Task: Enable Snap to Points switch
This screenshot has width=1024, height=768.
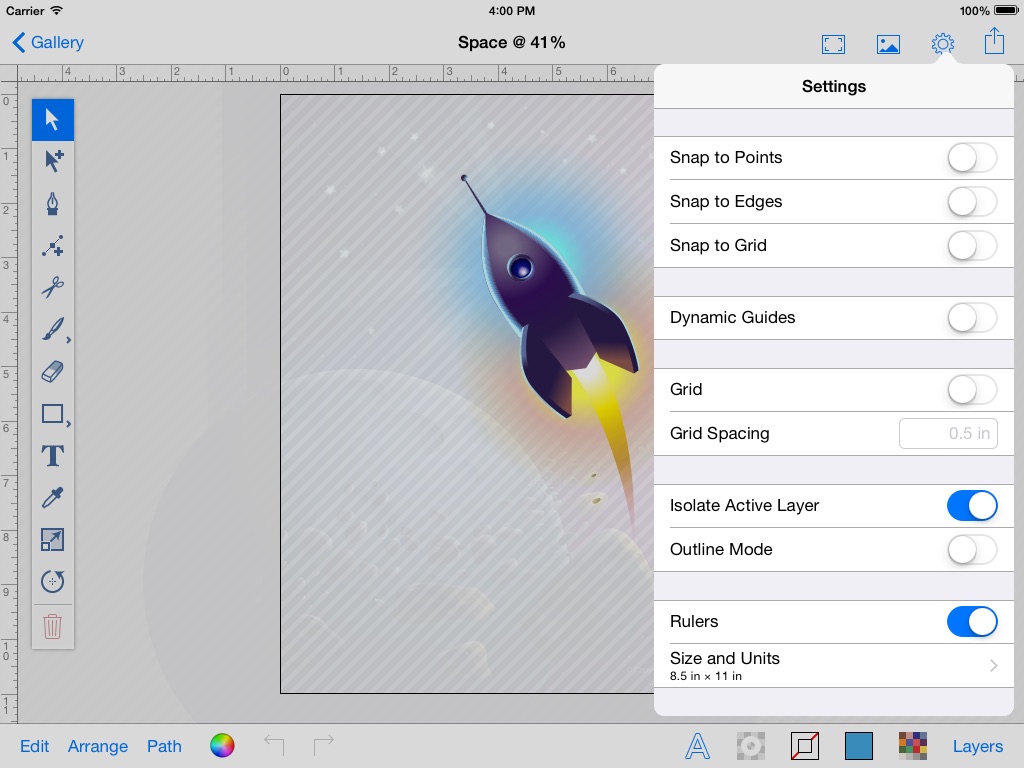Action: 972,157
